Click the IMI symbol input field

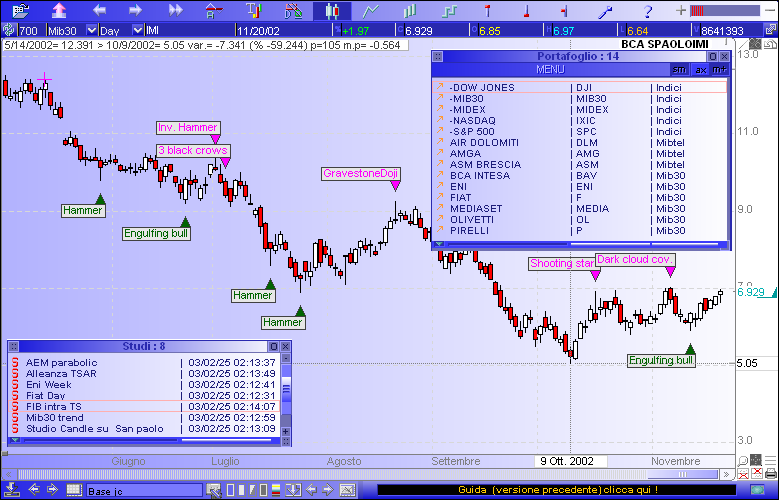pyautogui.click(x=188, y=30)
